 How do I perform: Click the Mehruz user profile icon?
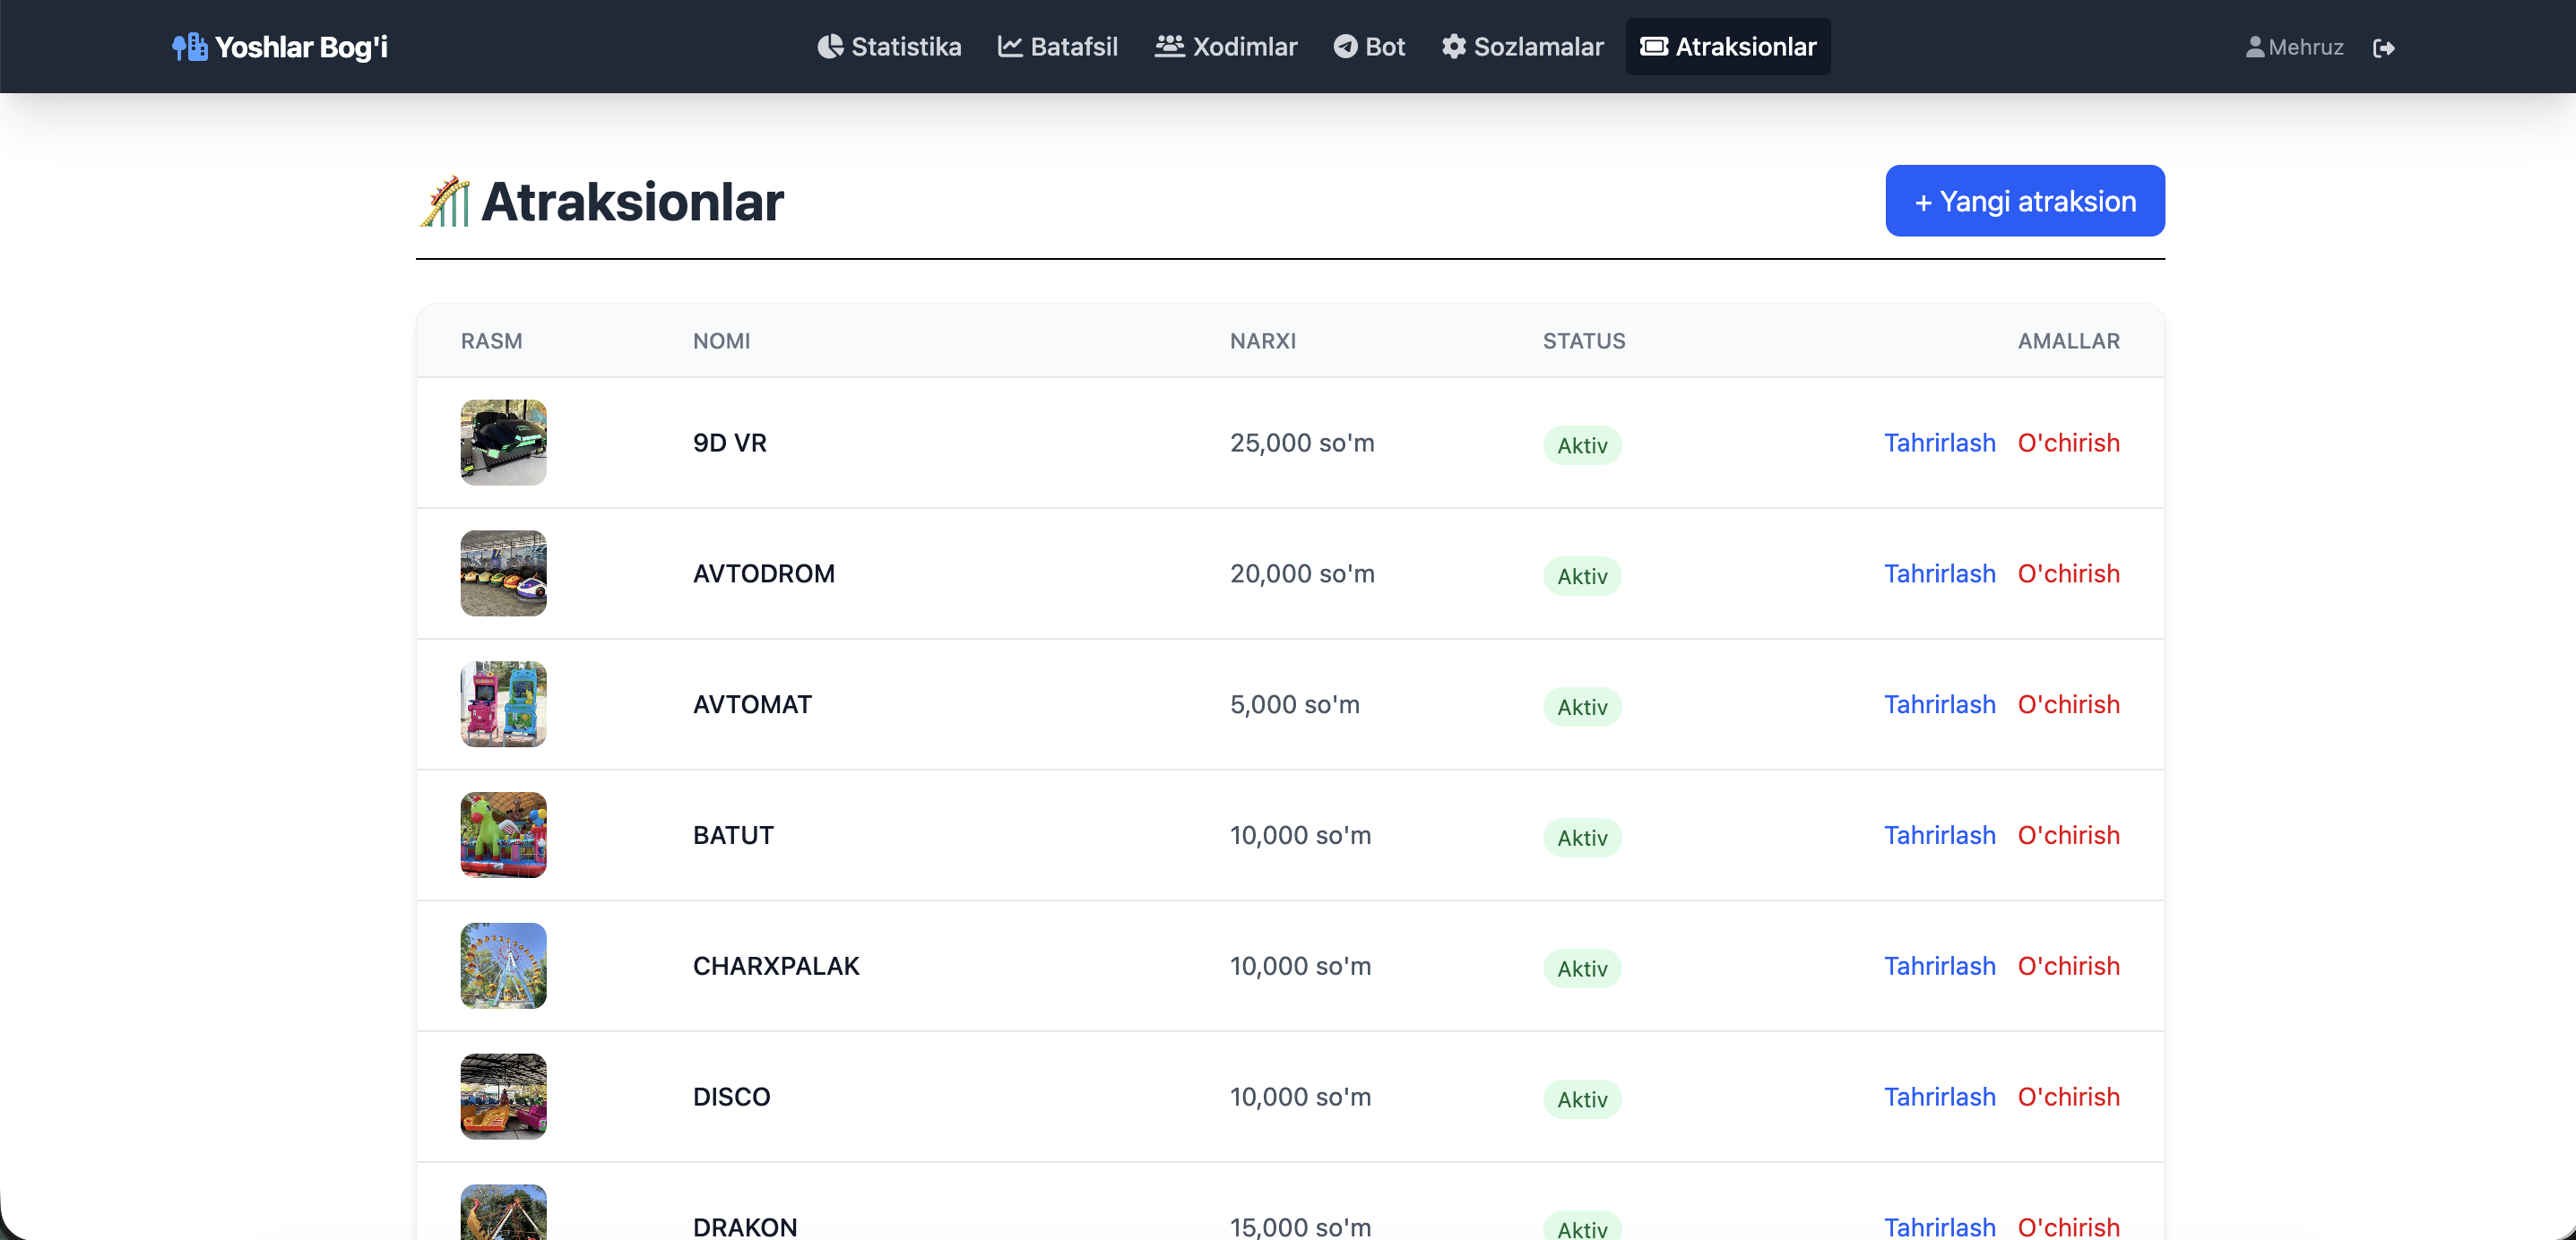pos(2254,47)
